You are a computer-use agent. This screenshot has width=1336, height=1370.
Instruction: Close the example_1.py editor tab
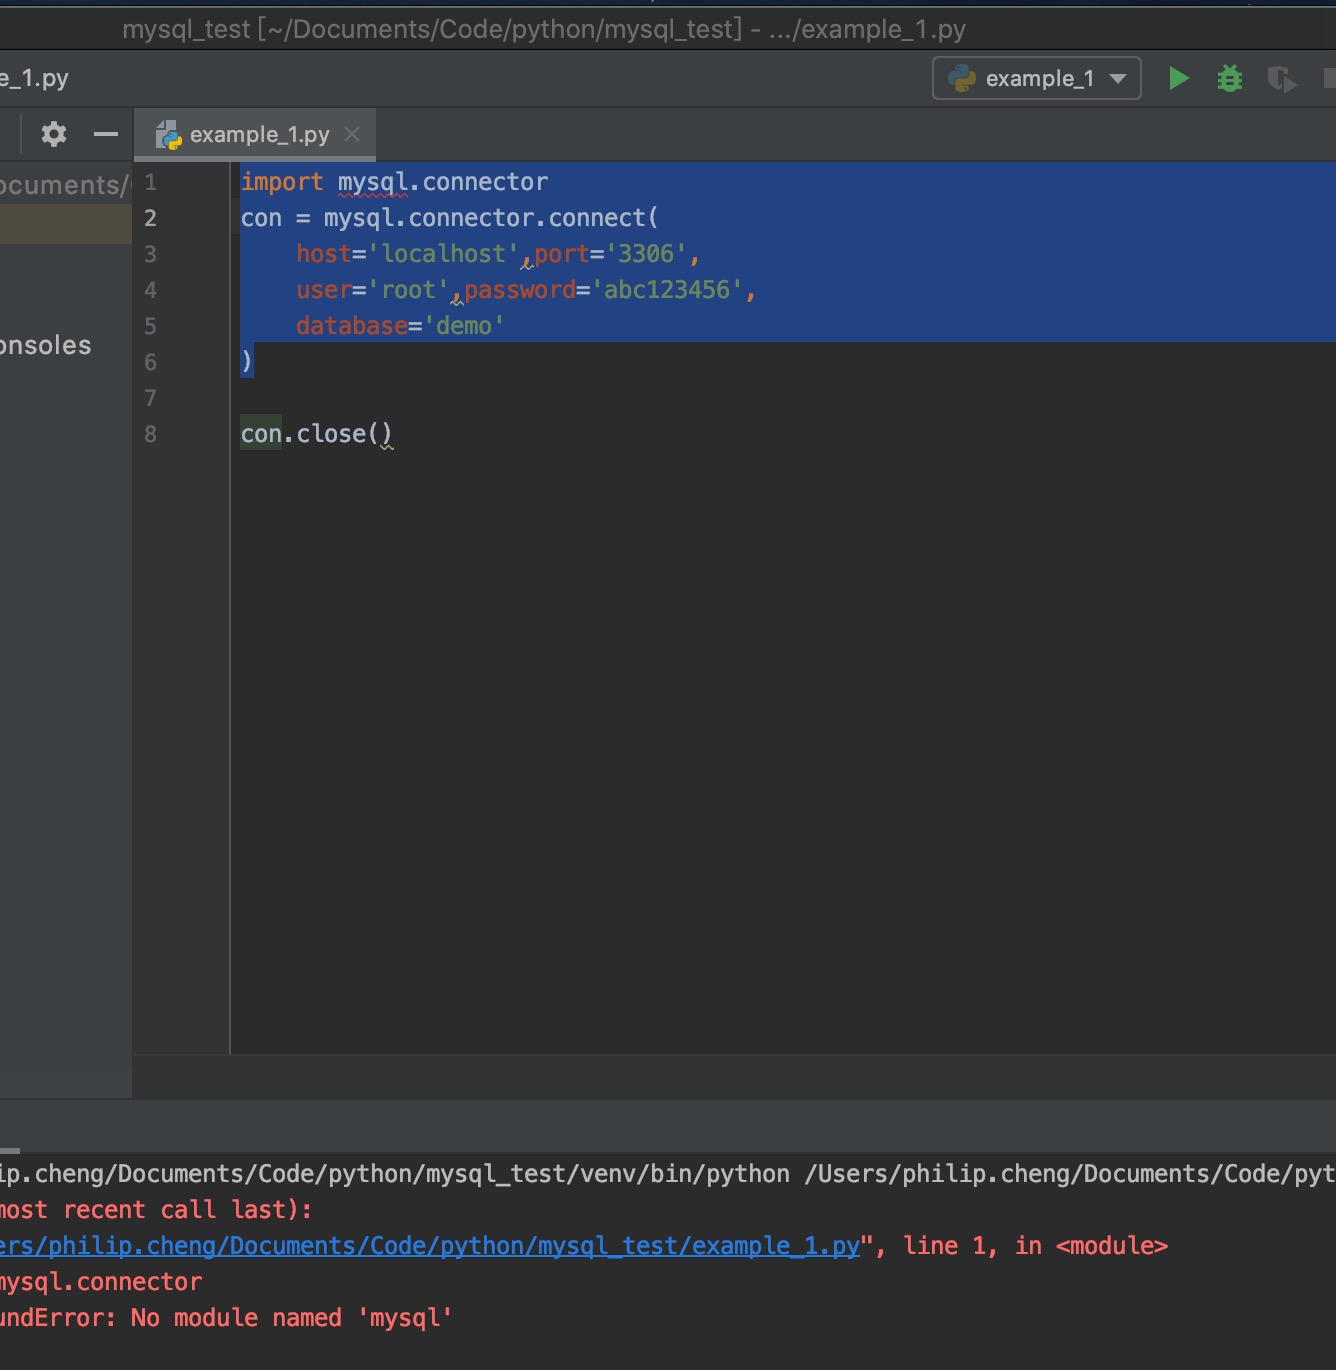352,134
